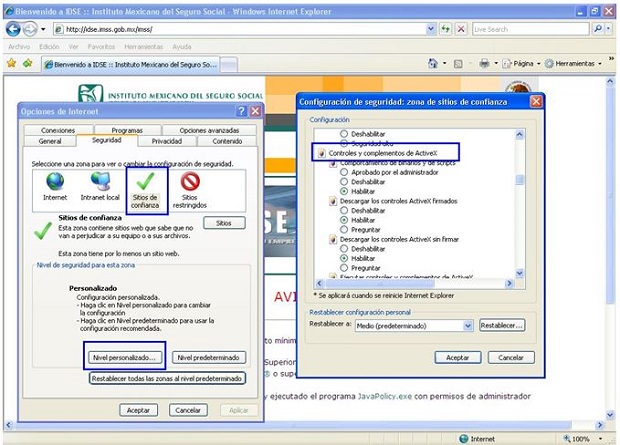Select the Sitios de confianza green check icon
The height and width of the screenshot is (445, 620).
click(146, 181)
